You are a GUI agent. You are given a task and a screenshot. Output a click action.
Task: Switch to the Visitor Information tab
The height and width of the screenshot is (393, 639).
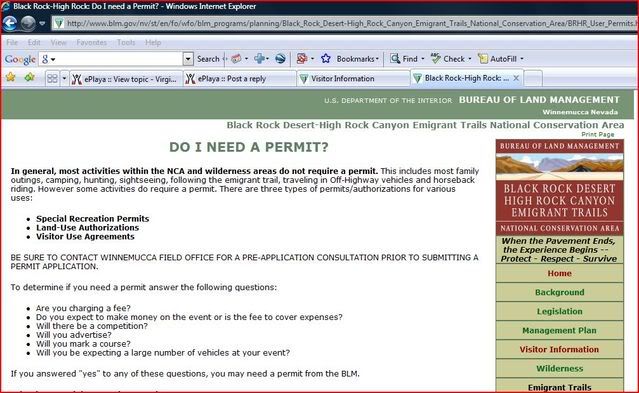(x=353, y=79)
